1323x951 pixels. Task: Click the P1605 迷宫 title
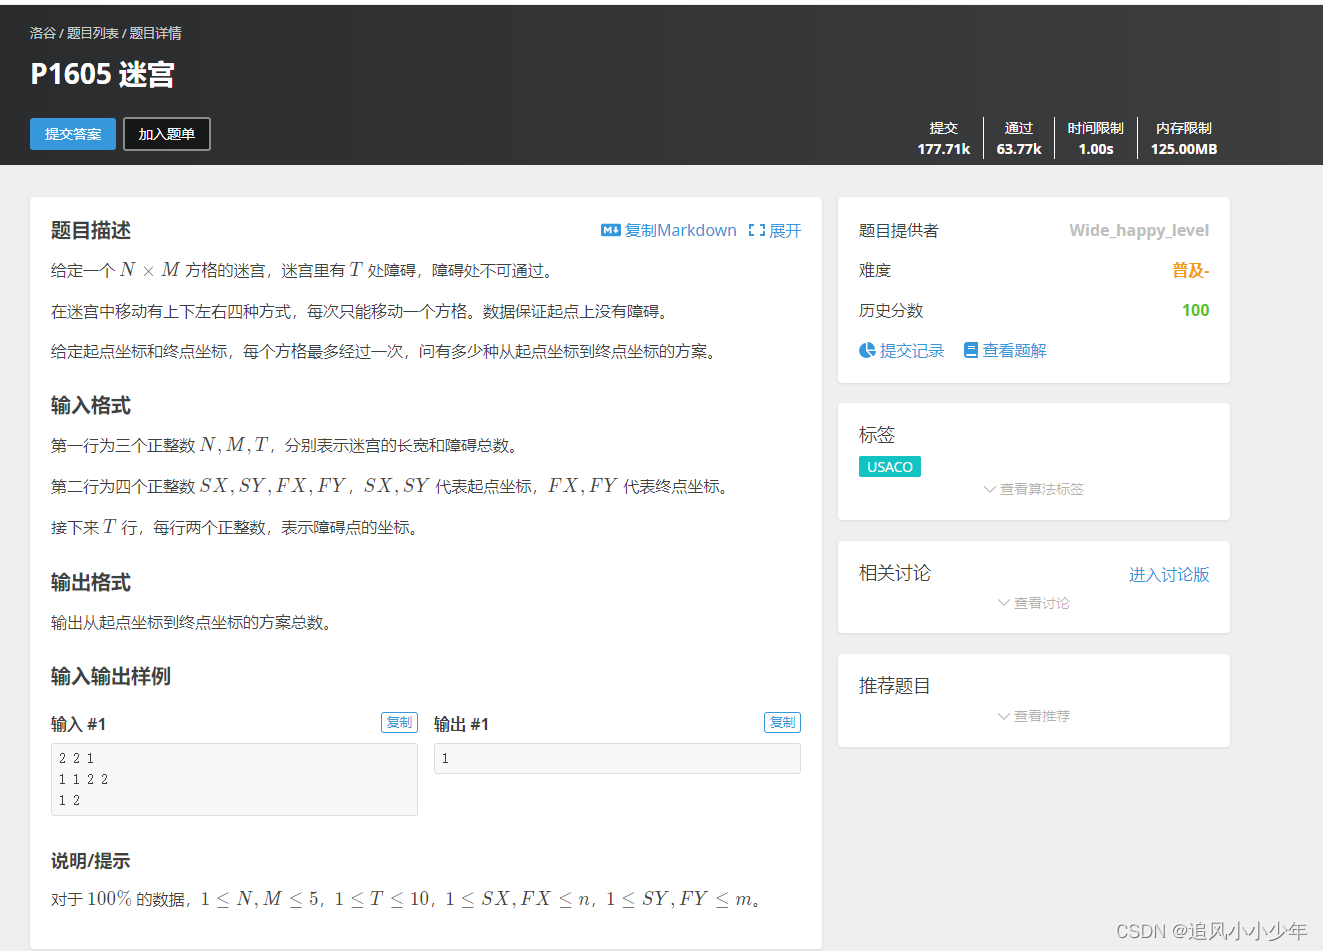(103, 74)
